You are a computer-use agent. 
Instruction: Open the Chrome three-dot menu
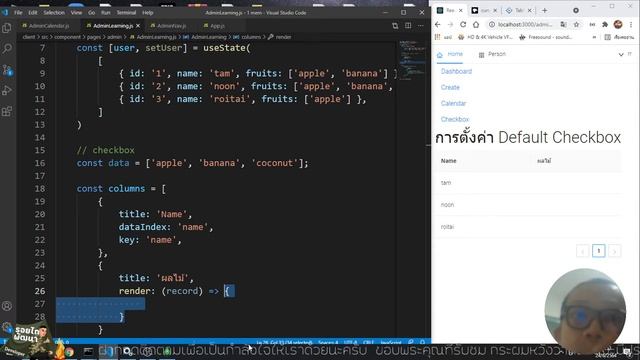[x=631, y=24]
